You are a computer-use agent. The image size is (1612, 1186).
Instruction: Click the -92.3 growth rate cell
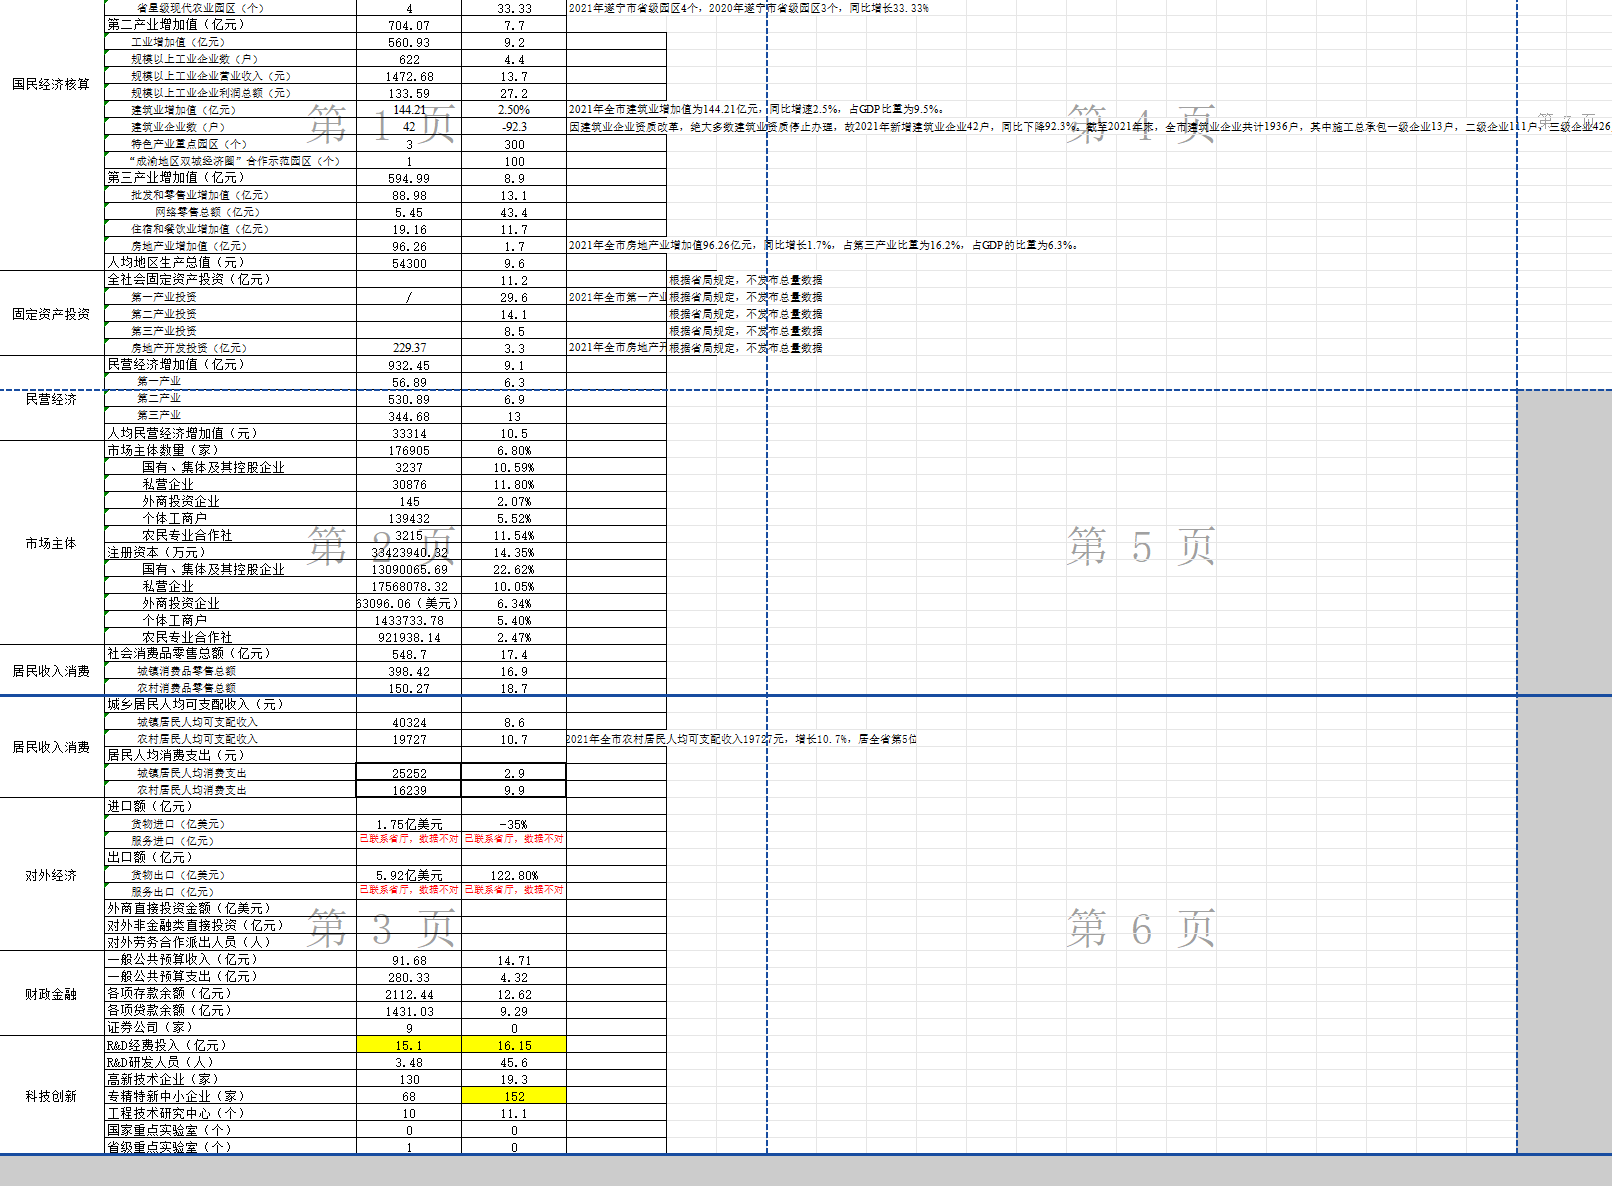(x=514, y=127)
